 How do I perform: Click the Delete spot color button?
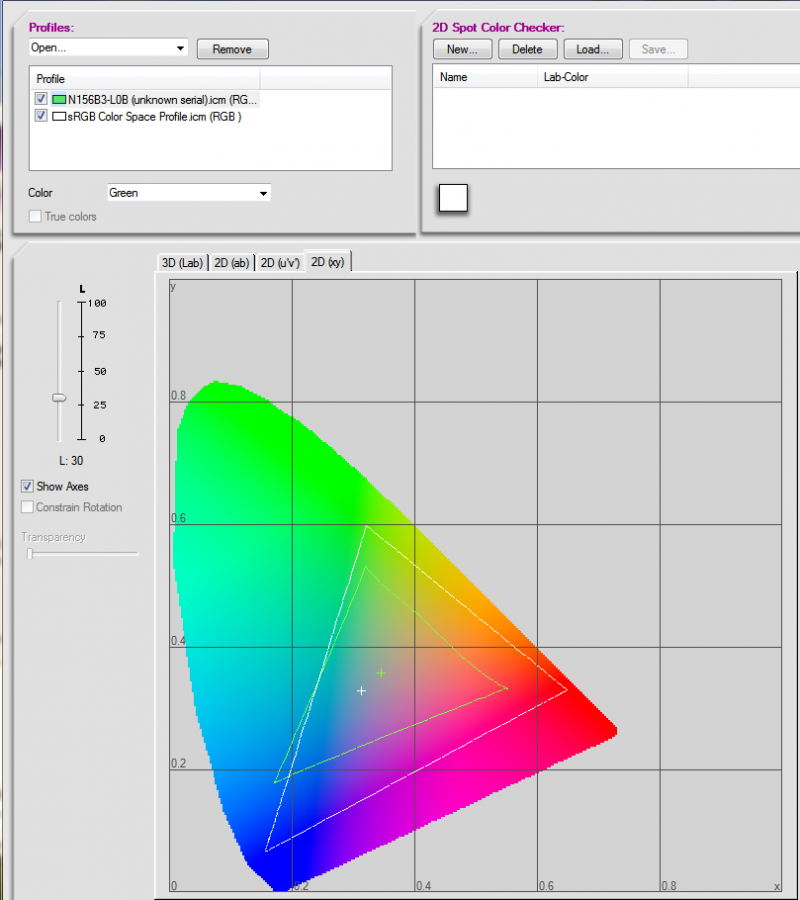[x=528, y=49]
